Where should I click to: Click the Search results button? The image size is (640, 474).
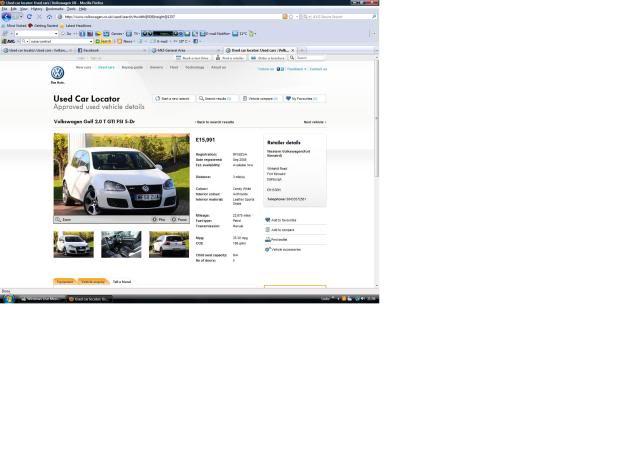pyautogui.click(x=216, y=98)
